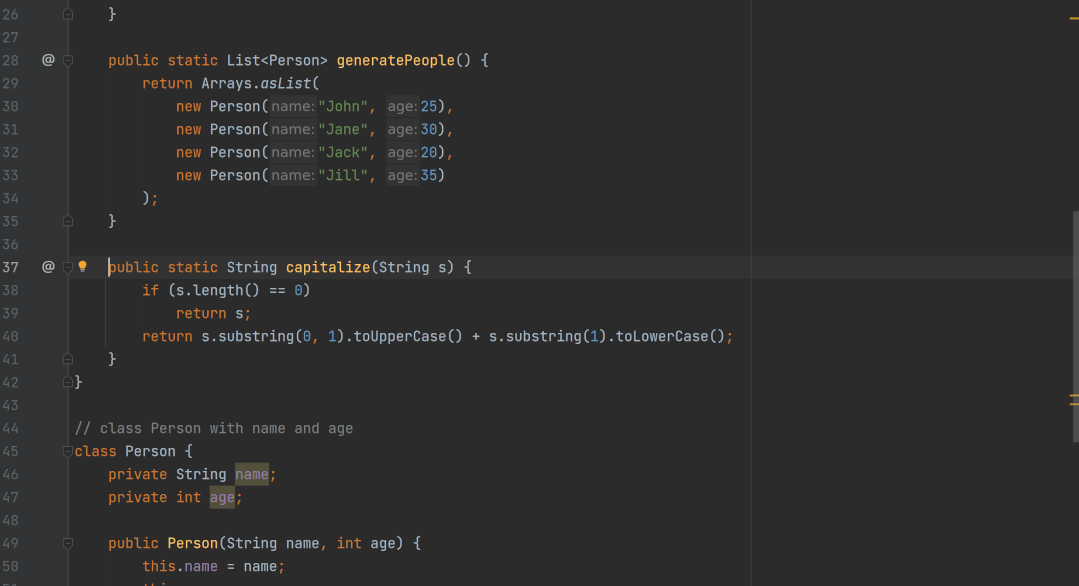1079x586 pixels.
Task: Click the s.length() call on line 38
Action: click(217, 290)
